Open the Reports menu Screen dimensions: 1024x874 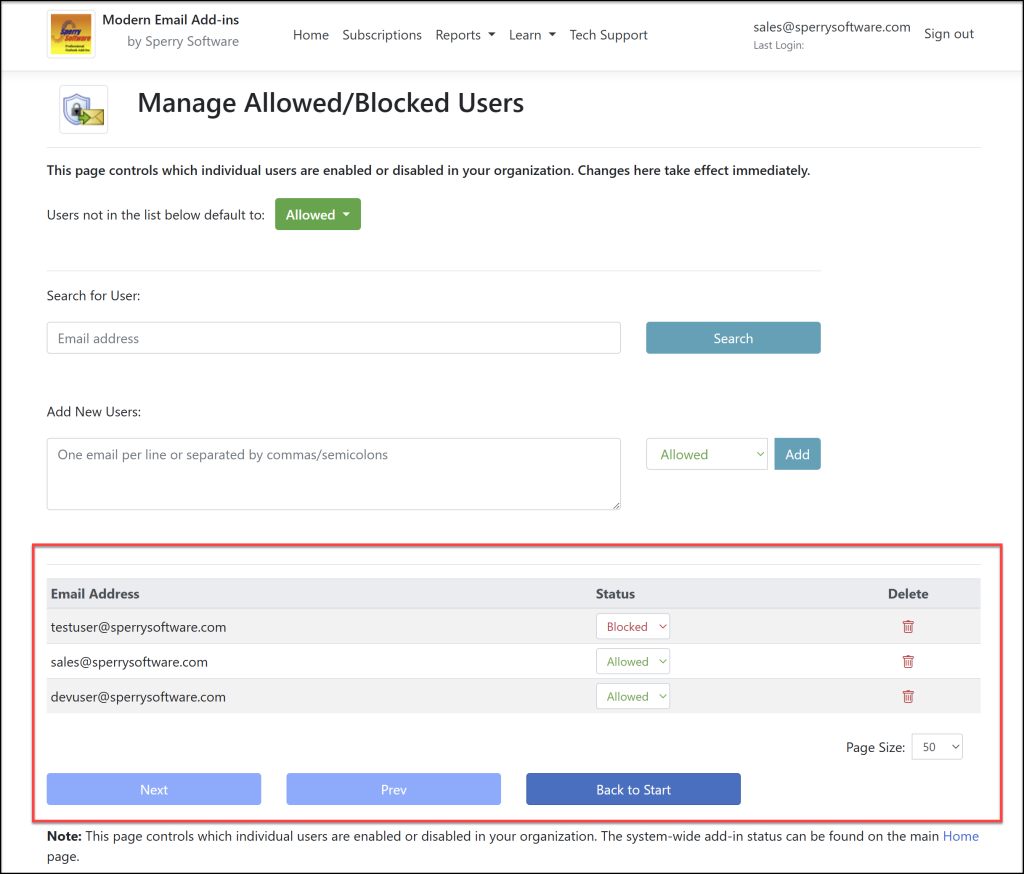(464, 34)
